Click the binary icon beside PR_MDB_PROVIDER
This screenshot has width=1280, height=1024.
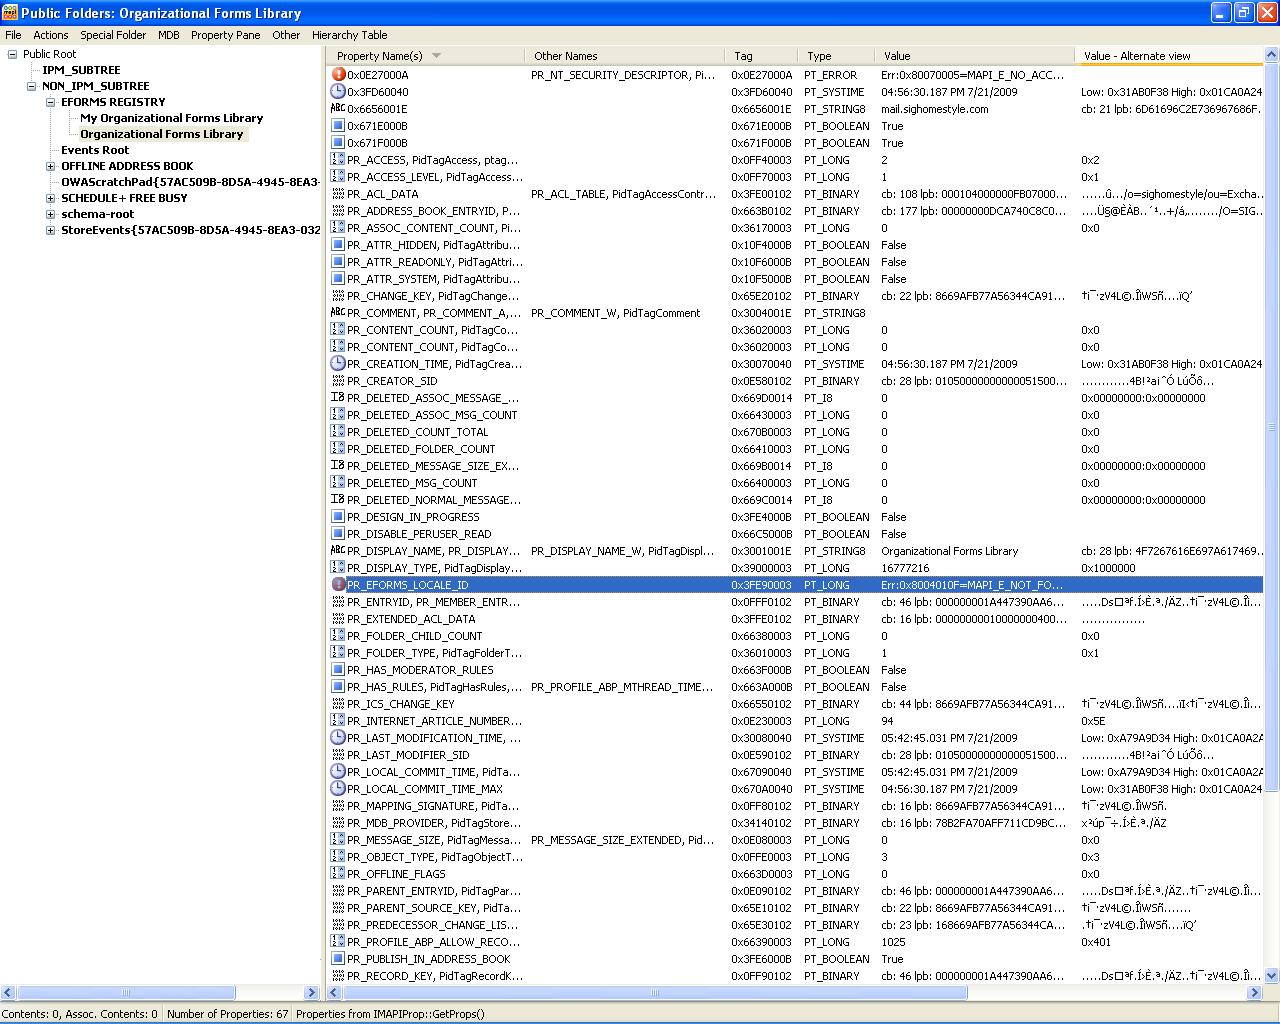pyautogui.click(x=338, y=823)
